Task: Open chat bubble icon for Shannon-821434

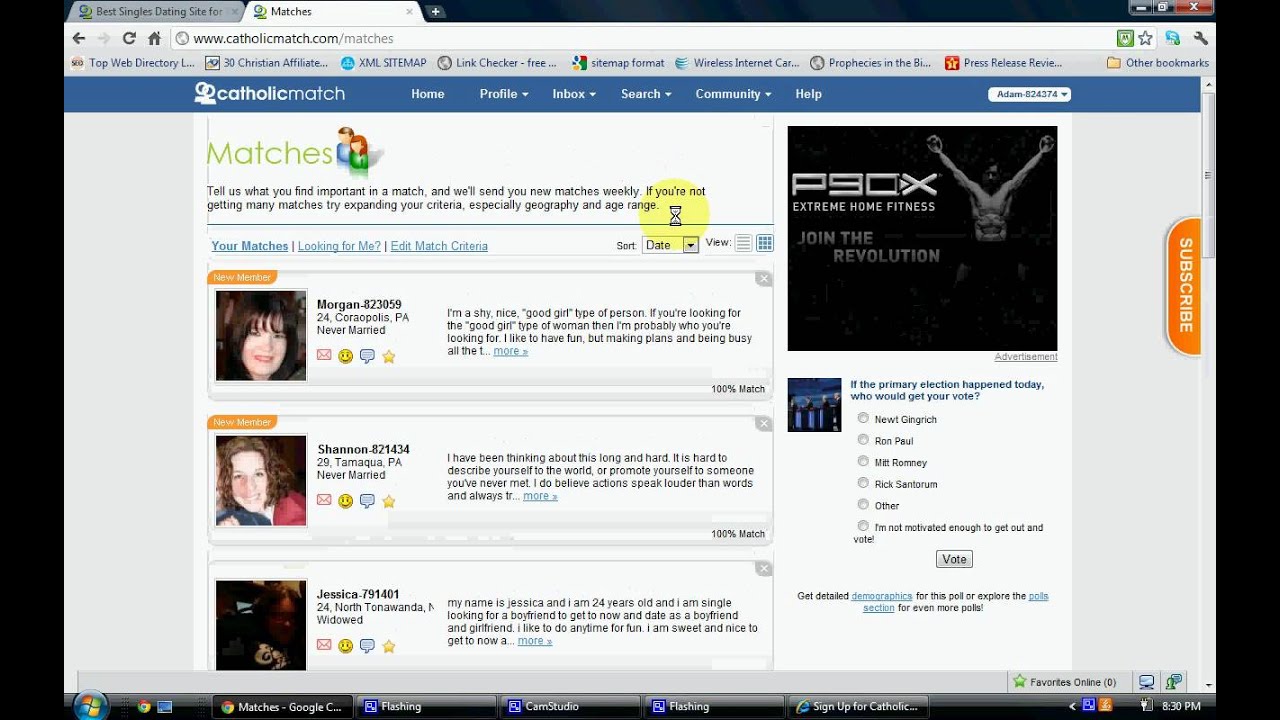Action: [367, 501]
